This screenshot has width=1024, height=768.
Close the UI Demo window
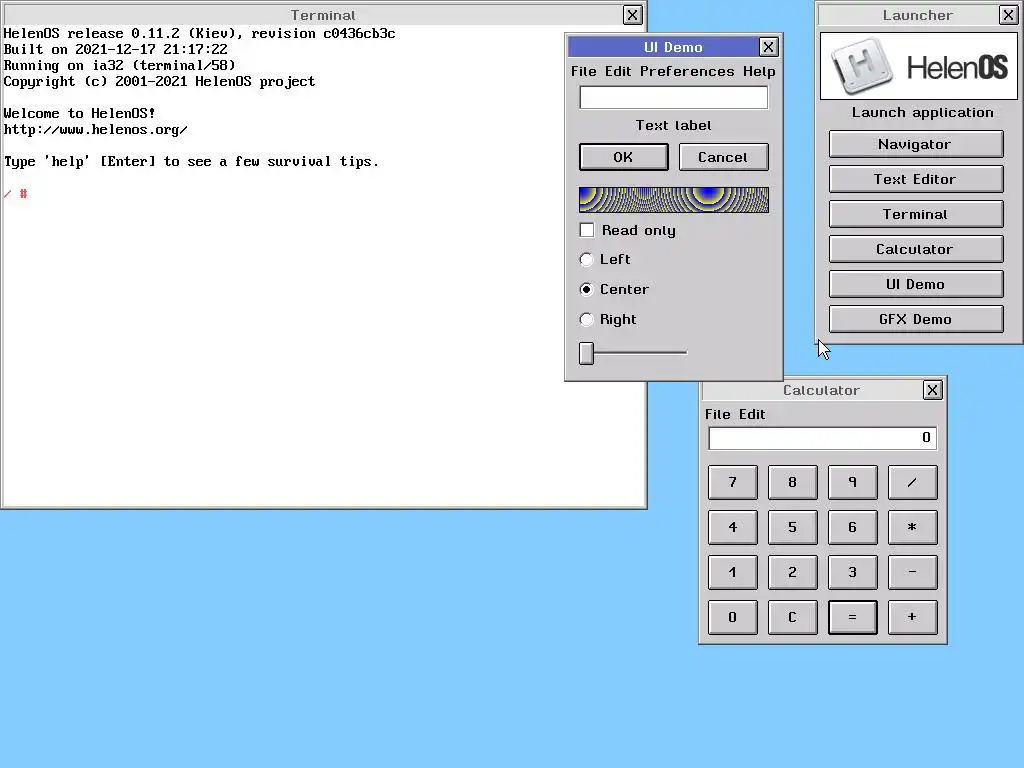(768, 47)
